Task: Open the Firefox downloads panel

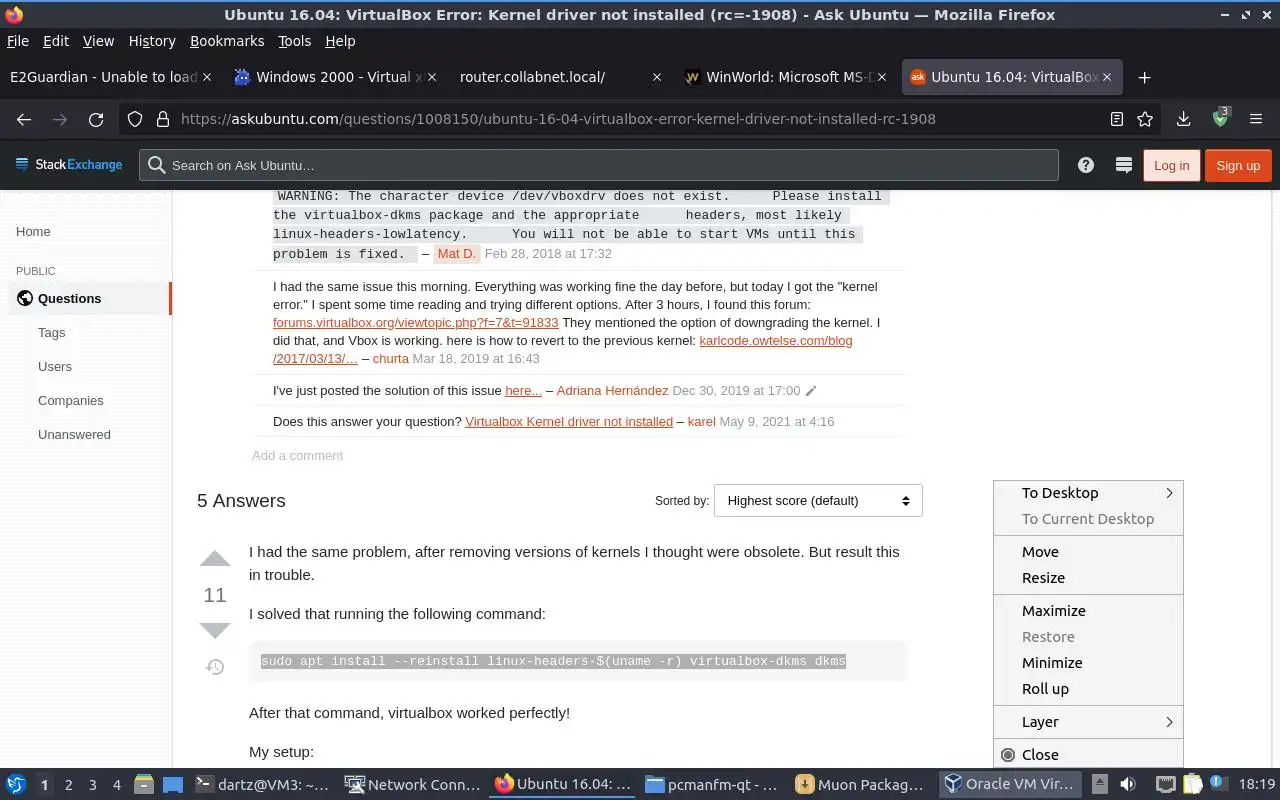Action: pos(1183,119)
